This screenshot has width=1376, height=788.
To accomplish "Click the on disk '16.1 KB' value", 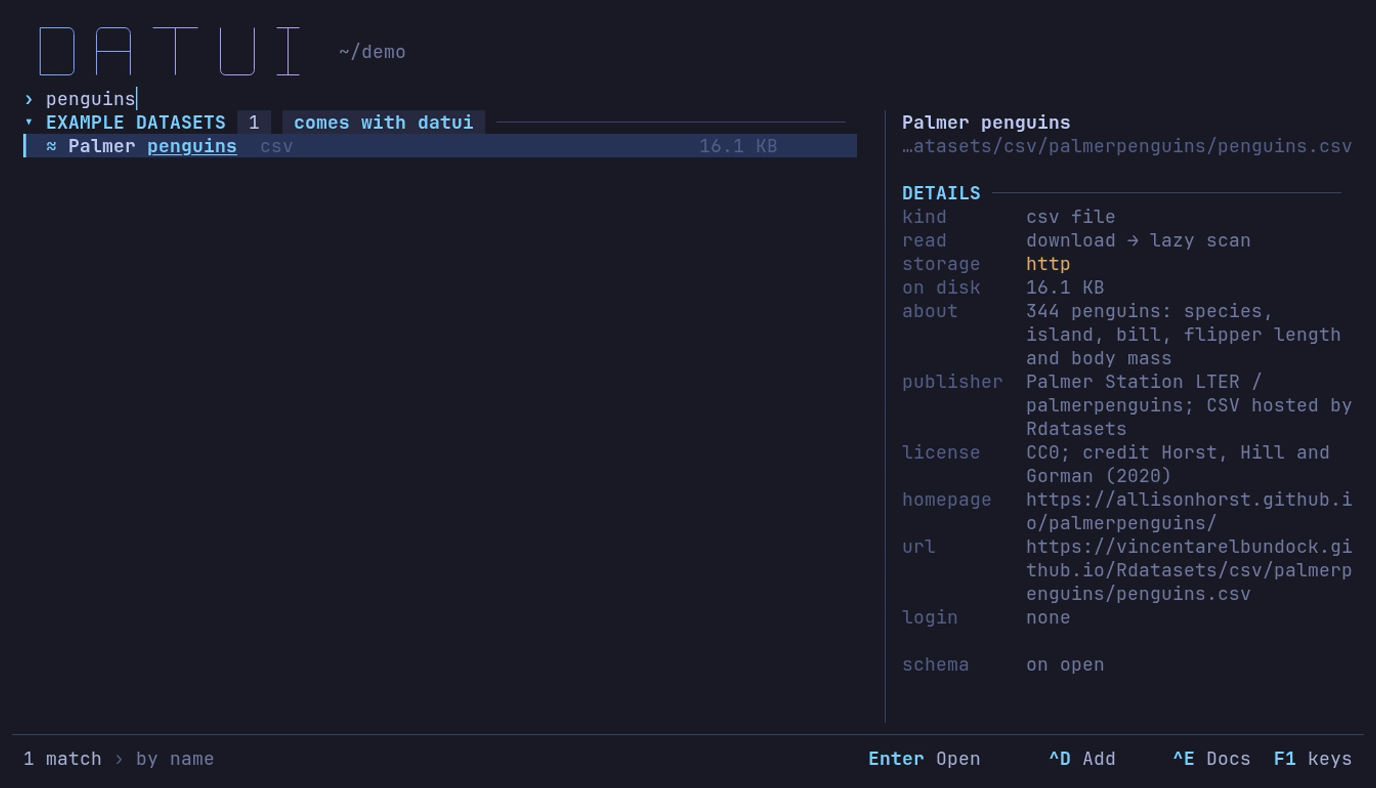I will tap(1065, 288).
